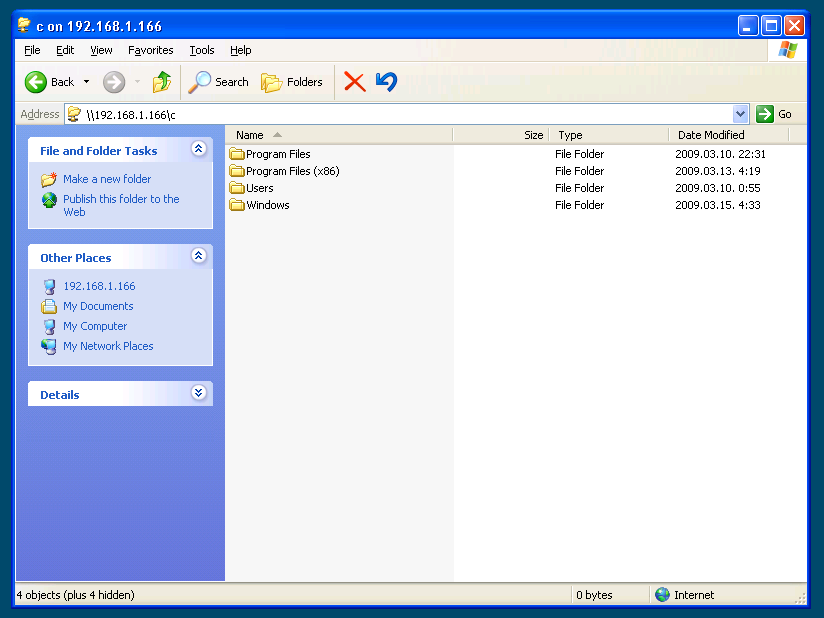Click the address field showing \\192.168.1.166\c
The image size is (824, 618).
400,114
